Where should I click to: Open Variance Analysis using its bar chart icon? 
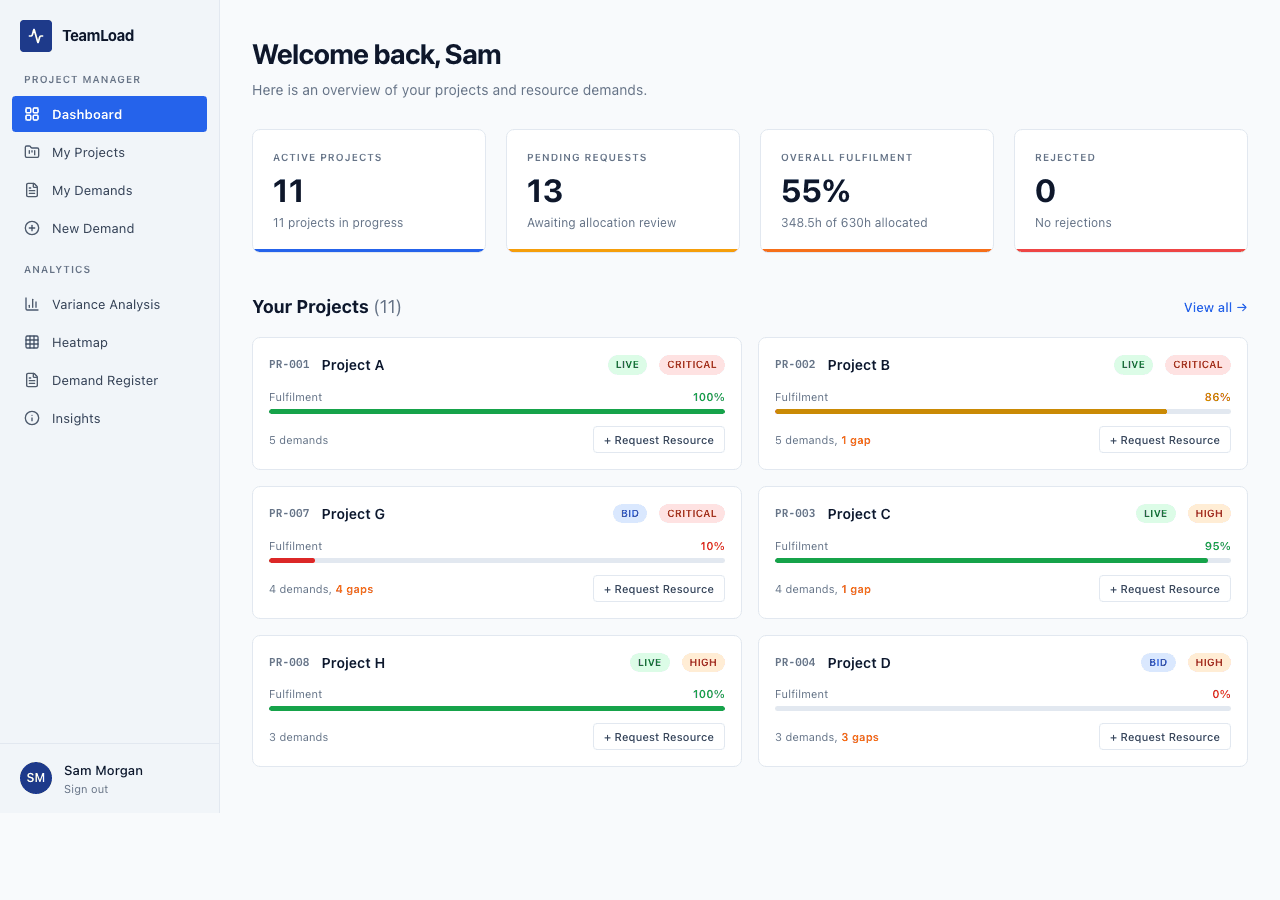point(33,304)
